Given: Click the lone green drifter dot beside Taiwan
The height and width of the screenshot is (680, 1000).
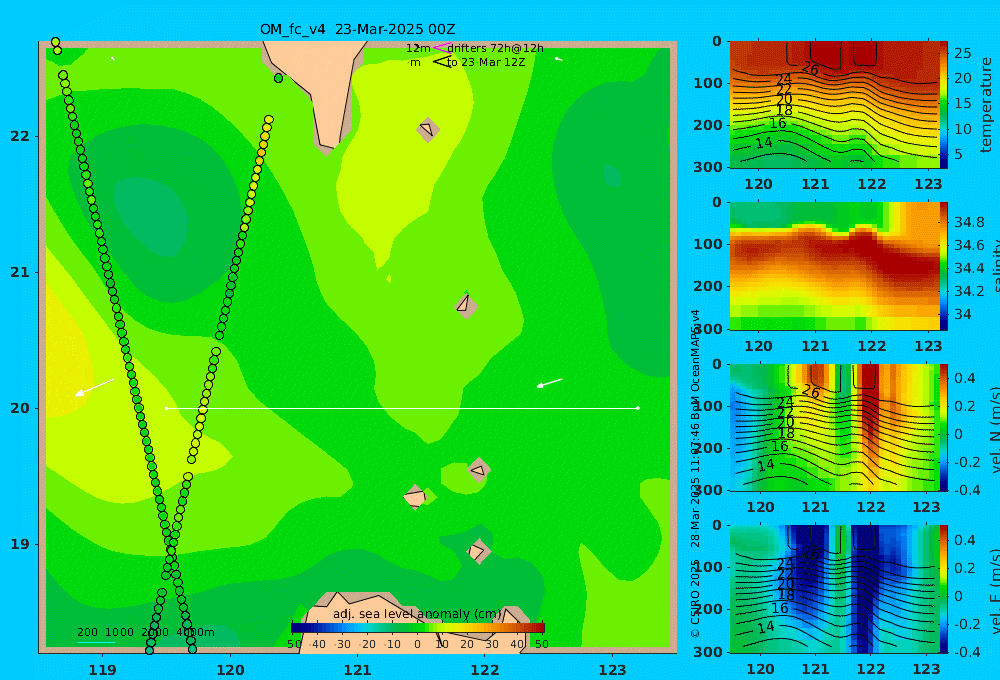Looking at the screenshot, I should (278, 78).
